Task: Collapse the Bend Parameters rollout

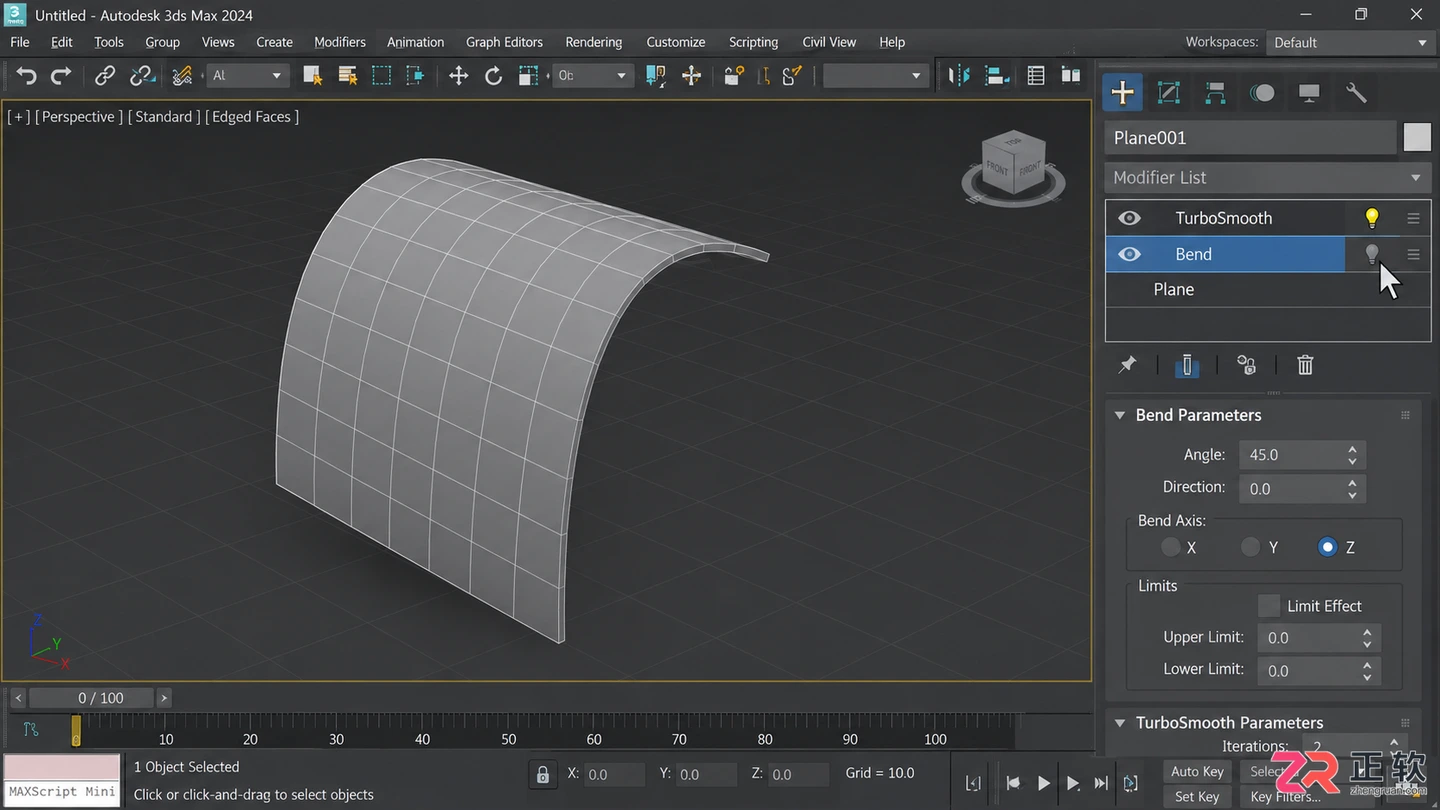Action: point(1120,415)
